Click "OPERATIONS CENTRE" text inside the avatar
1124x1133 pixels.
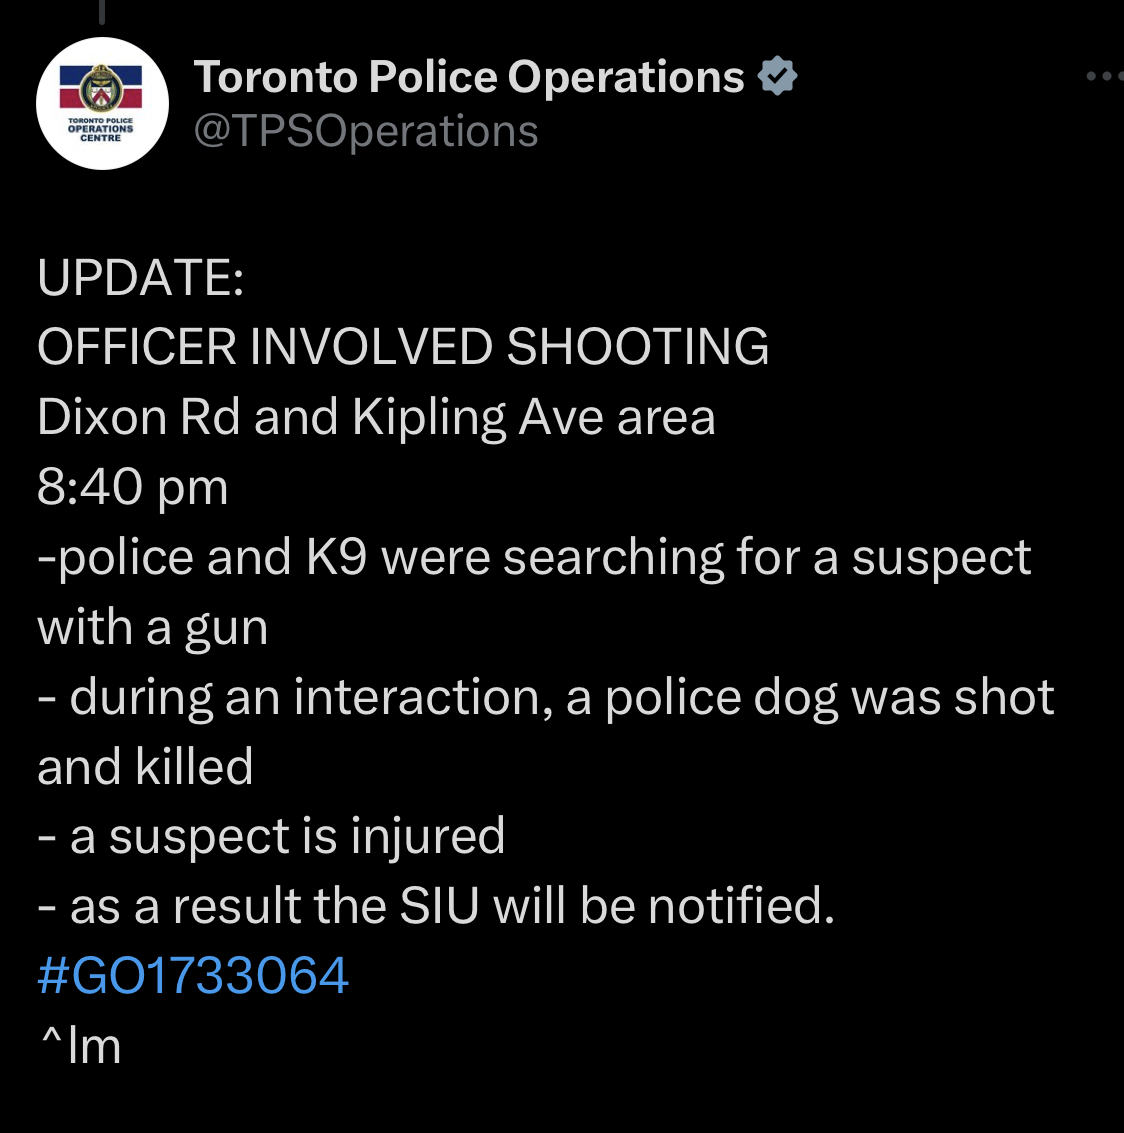coord(100,133)
